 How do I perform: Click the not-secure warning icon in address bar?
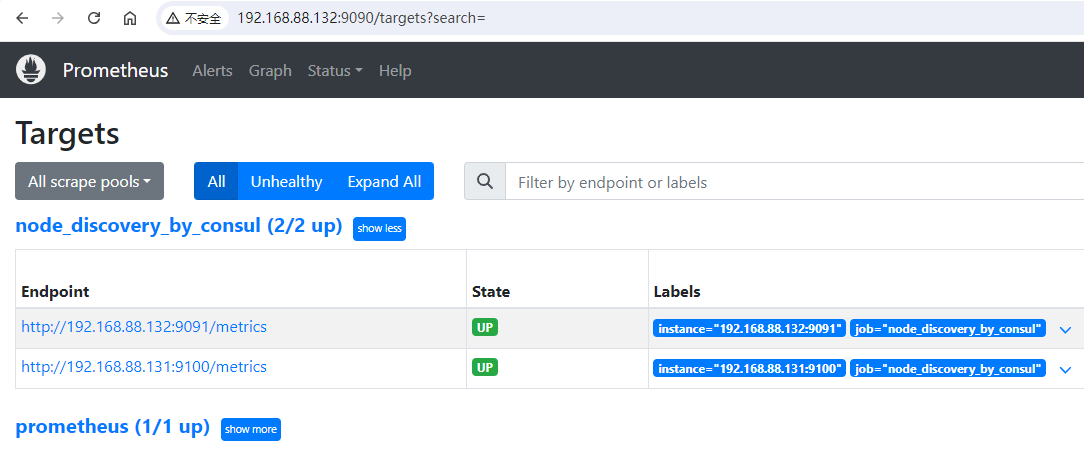174,18
